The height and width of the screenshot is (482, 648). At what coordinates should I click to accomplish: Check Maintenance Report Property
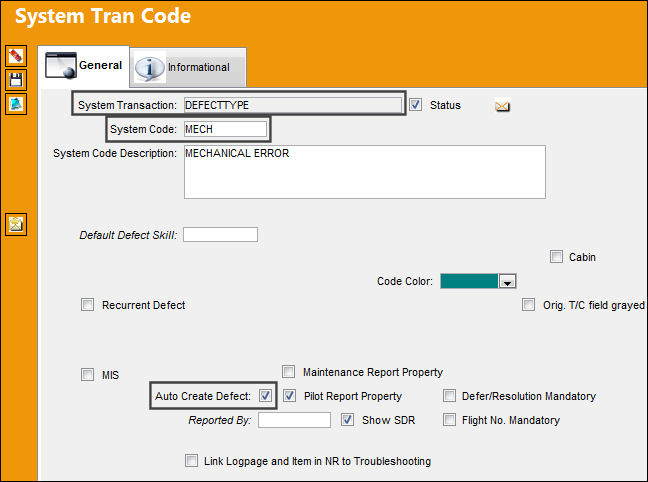288,372
